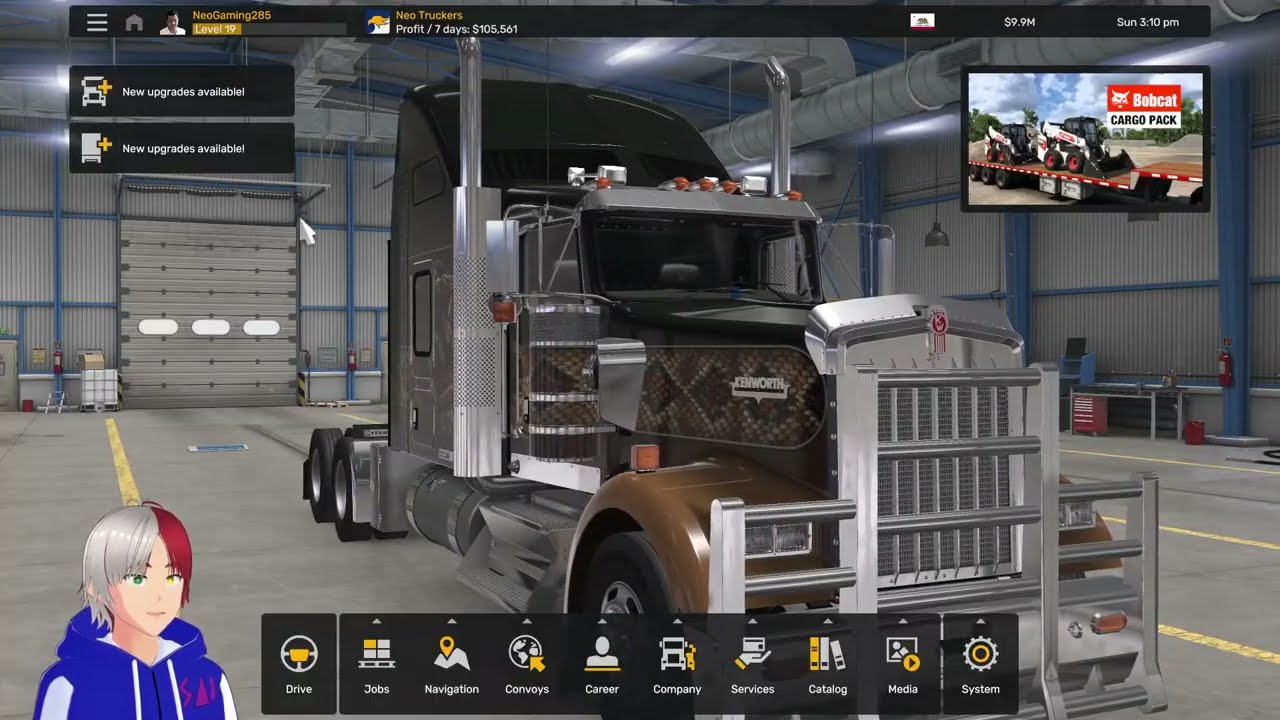Open the Career person icon
The image size is (1280, 720).
602,654
